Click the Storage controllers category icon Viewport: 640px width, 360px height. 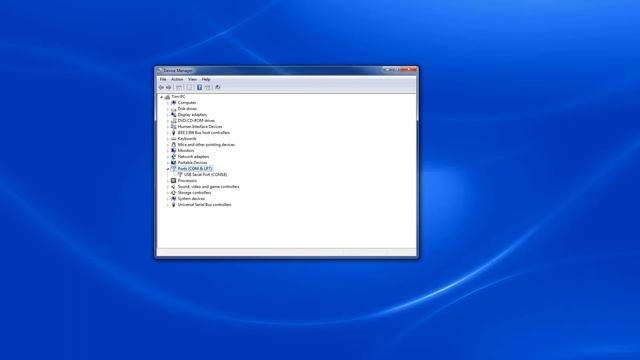(173, 193)
